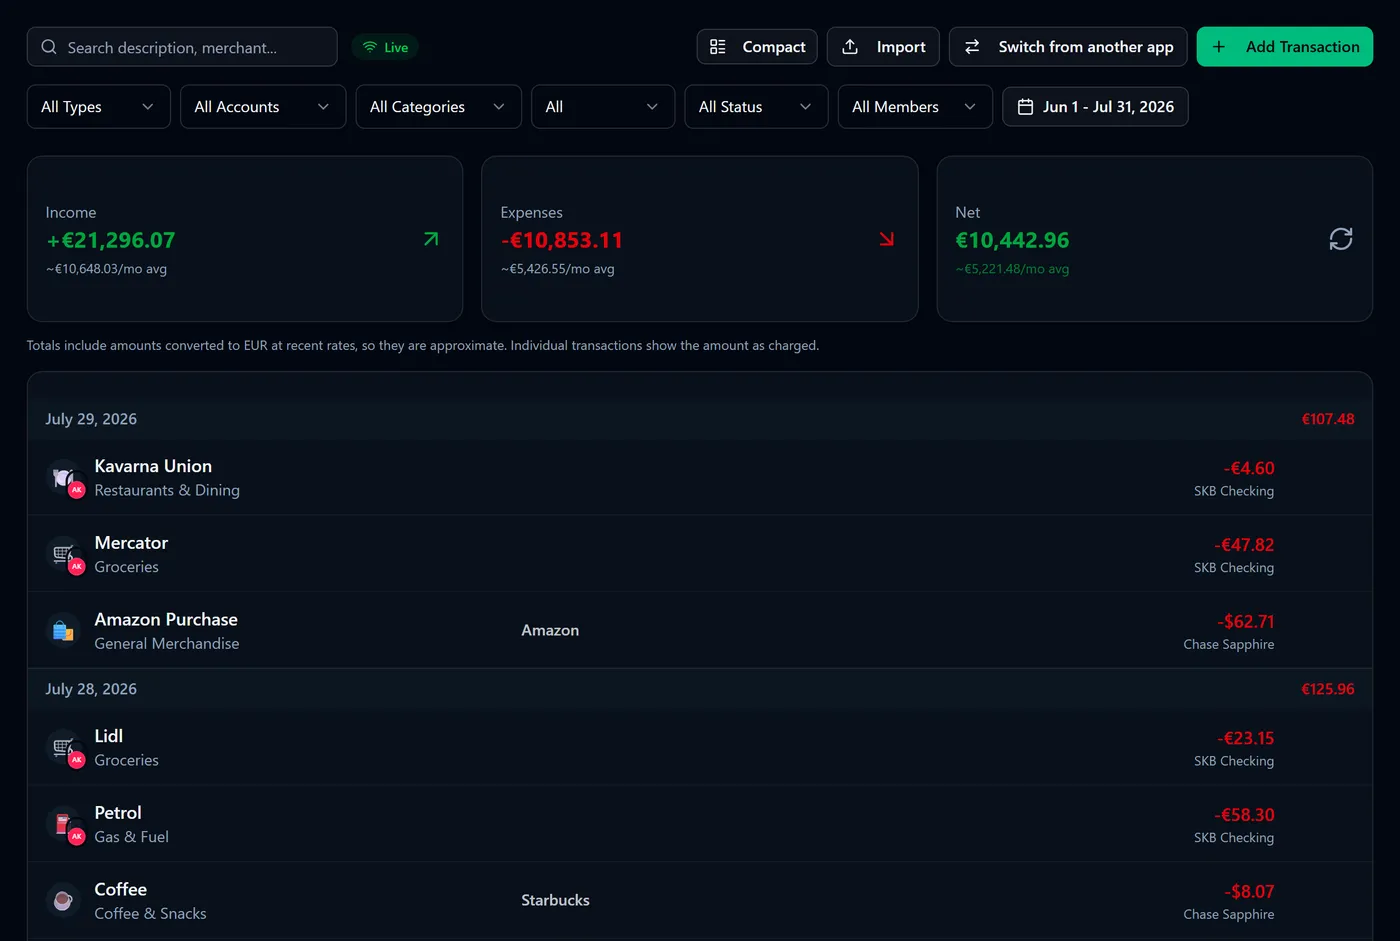Viewport: 1400px width, 941px height.
Task: Open the All Types dropdown
Action: tap(99, 107)
